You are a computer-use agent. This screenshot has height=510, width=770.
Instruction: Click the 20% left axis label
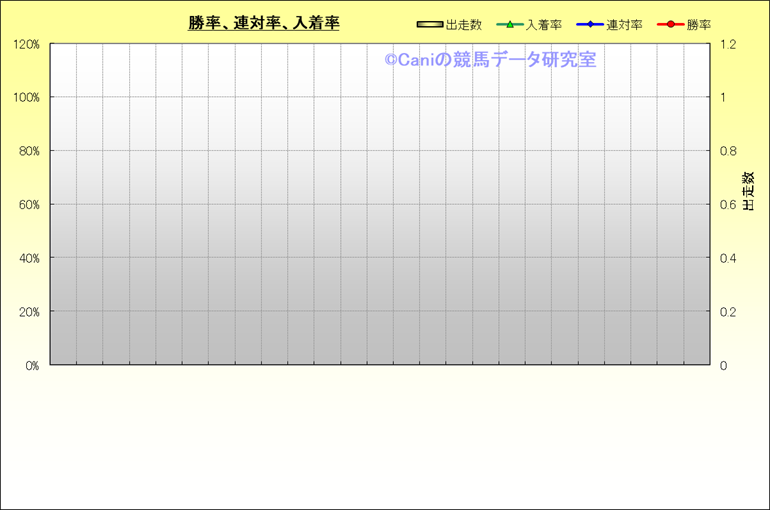[29, 312]
